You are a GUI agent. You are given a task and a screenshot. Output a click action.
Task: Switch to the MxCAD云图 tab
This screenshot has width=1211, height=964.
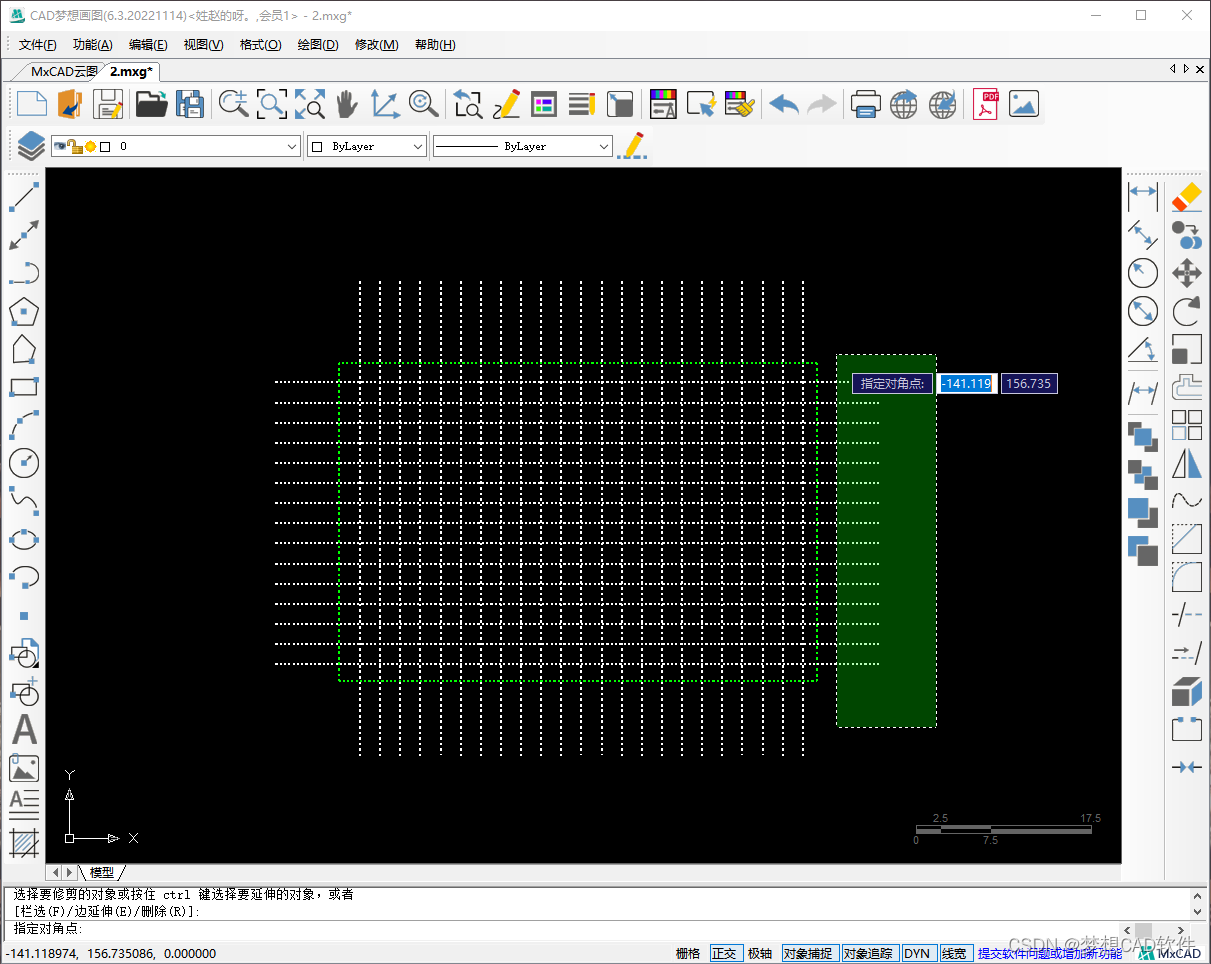point(63,71)
